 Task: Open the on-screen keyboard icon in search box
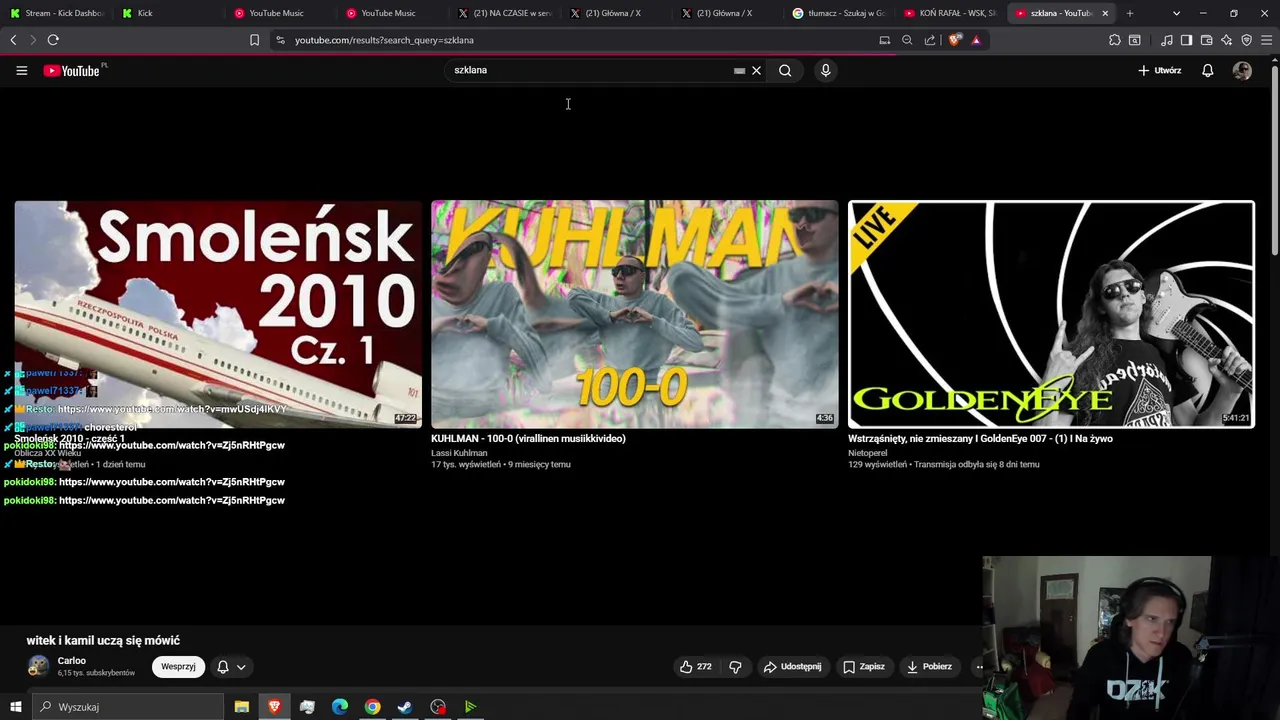tap(739, 70)
